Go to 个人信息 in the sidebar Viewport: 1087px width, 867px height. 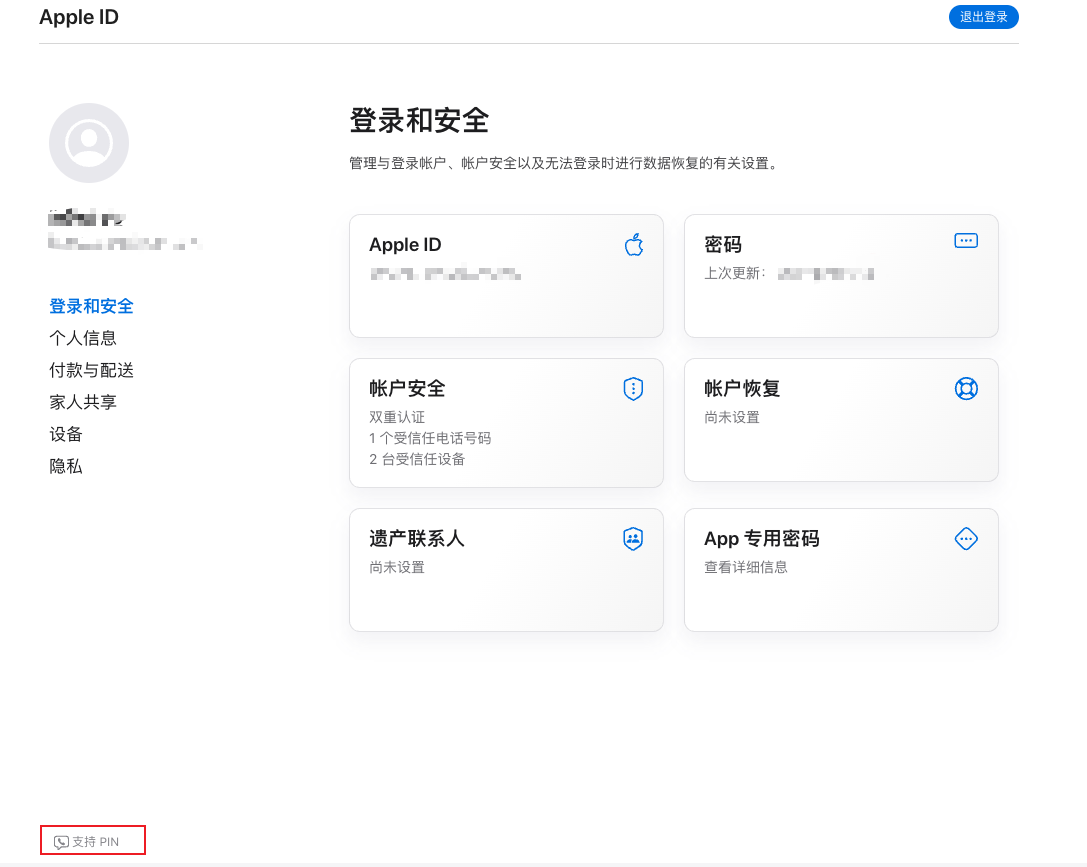point(83,338)
